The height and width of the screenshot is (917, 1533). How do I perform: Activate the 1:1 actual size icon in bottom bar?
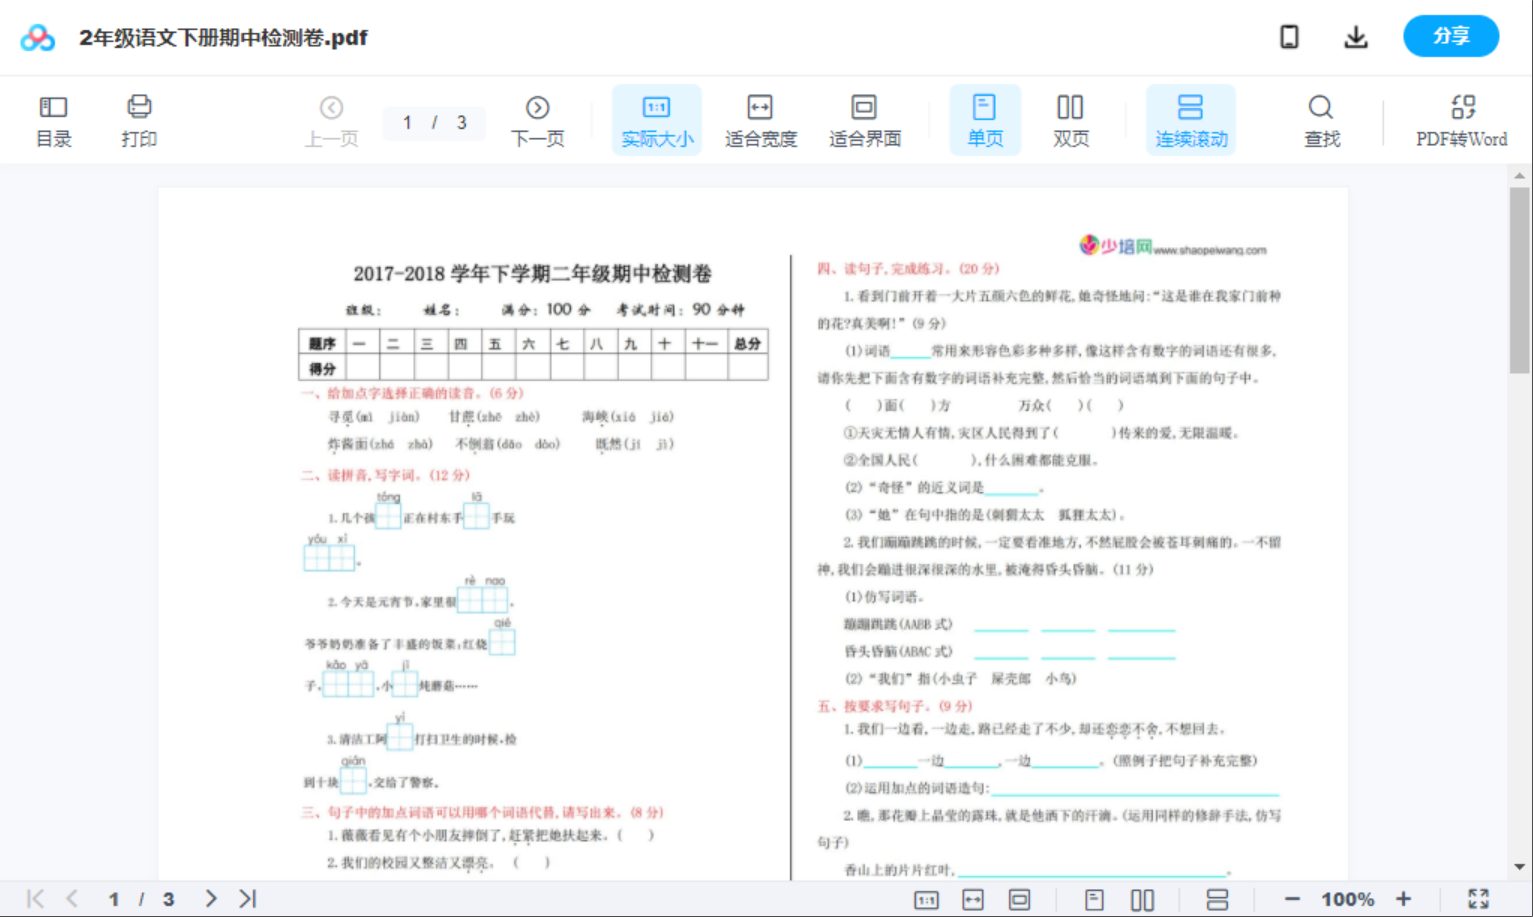point(926,899)
